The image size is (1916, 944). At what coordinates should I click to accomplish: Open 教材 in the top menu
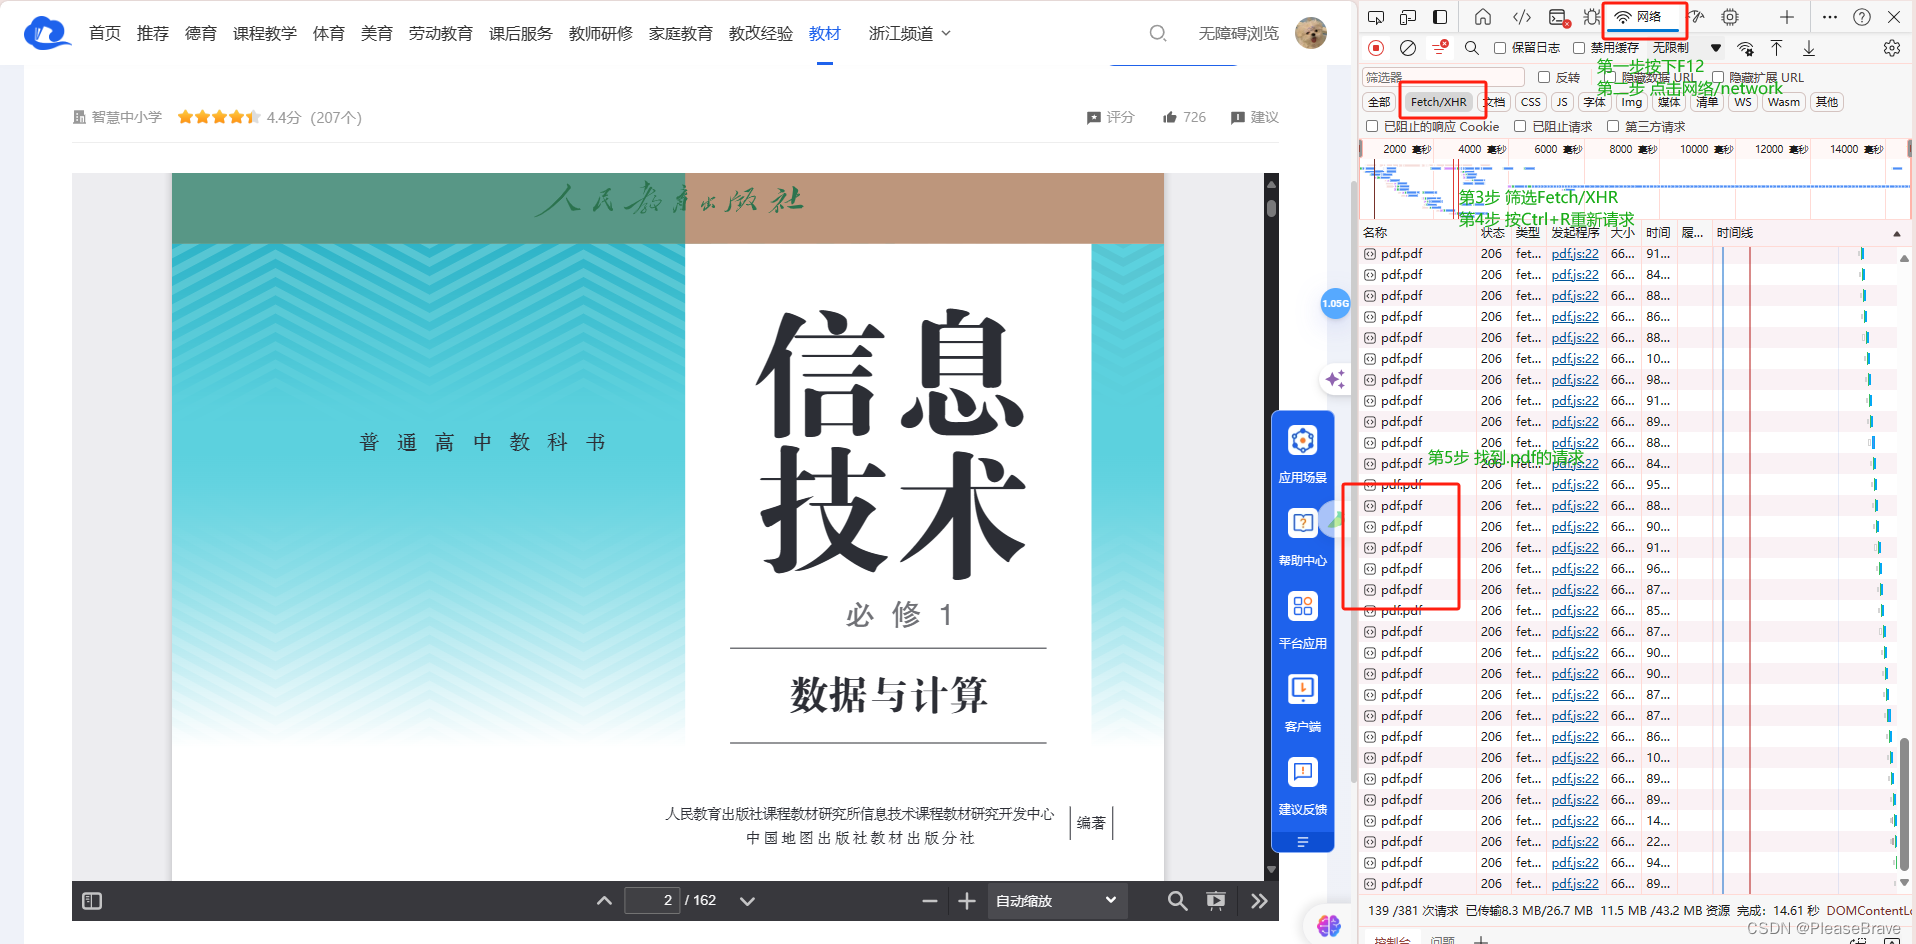[x=825, y=33]
